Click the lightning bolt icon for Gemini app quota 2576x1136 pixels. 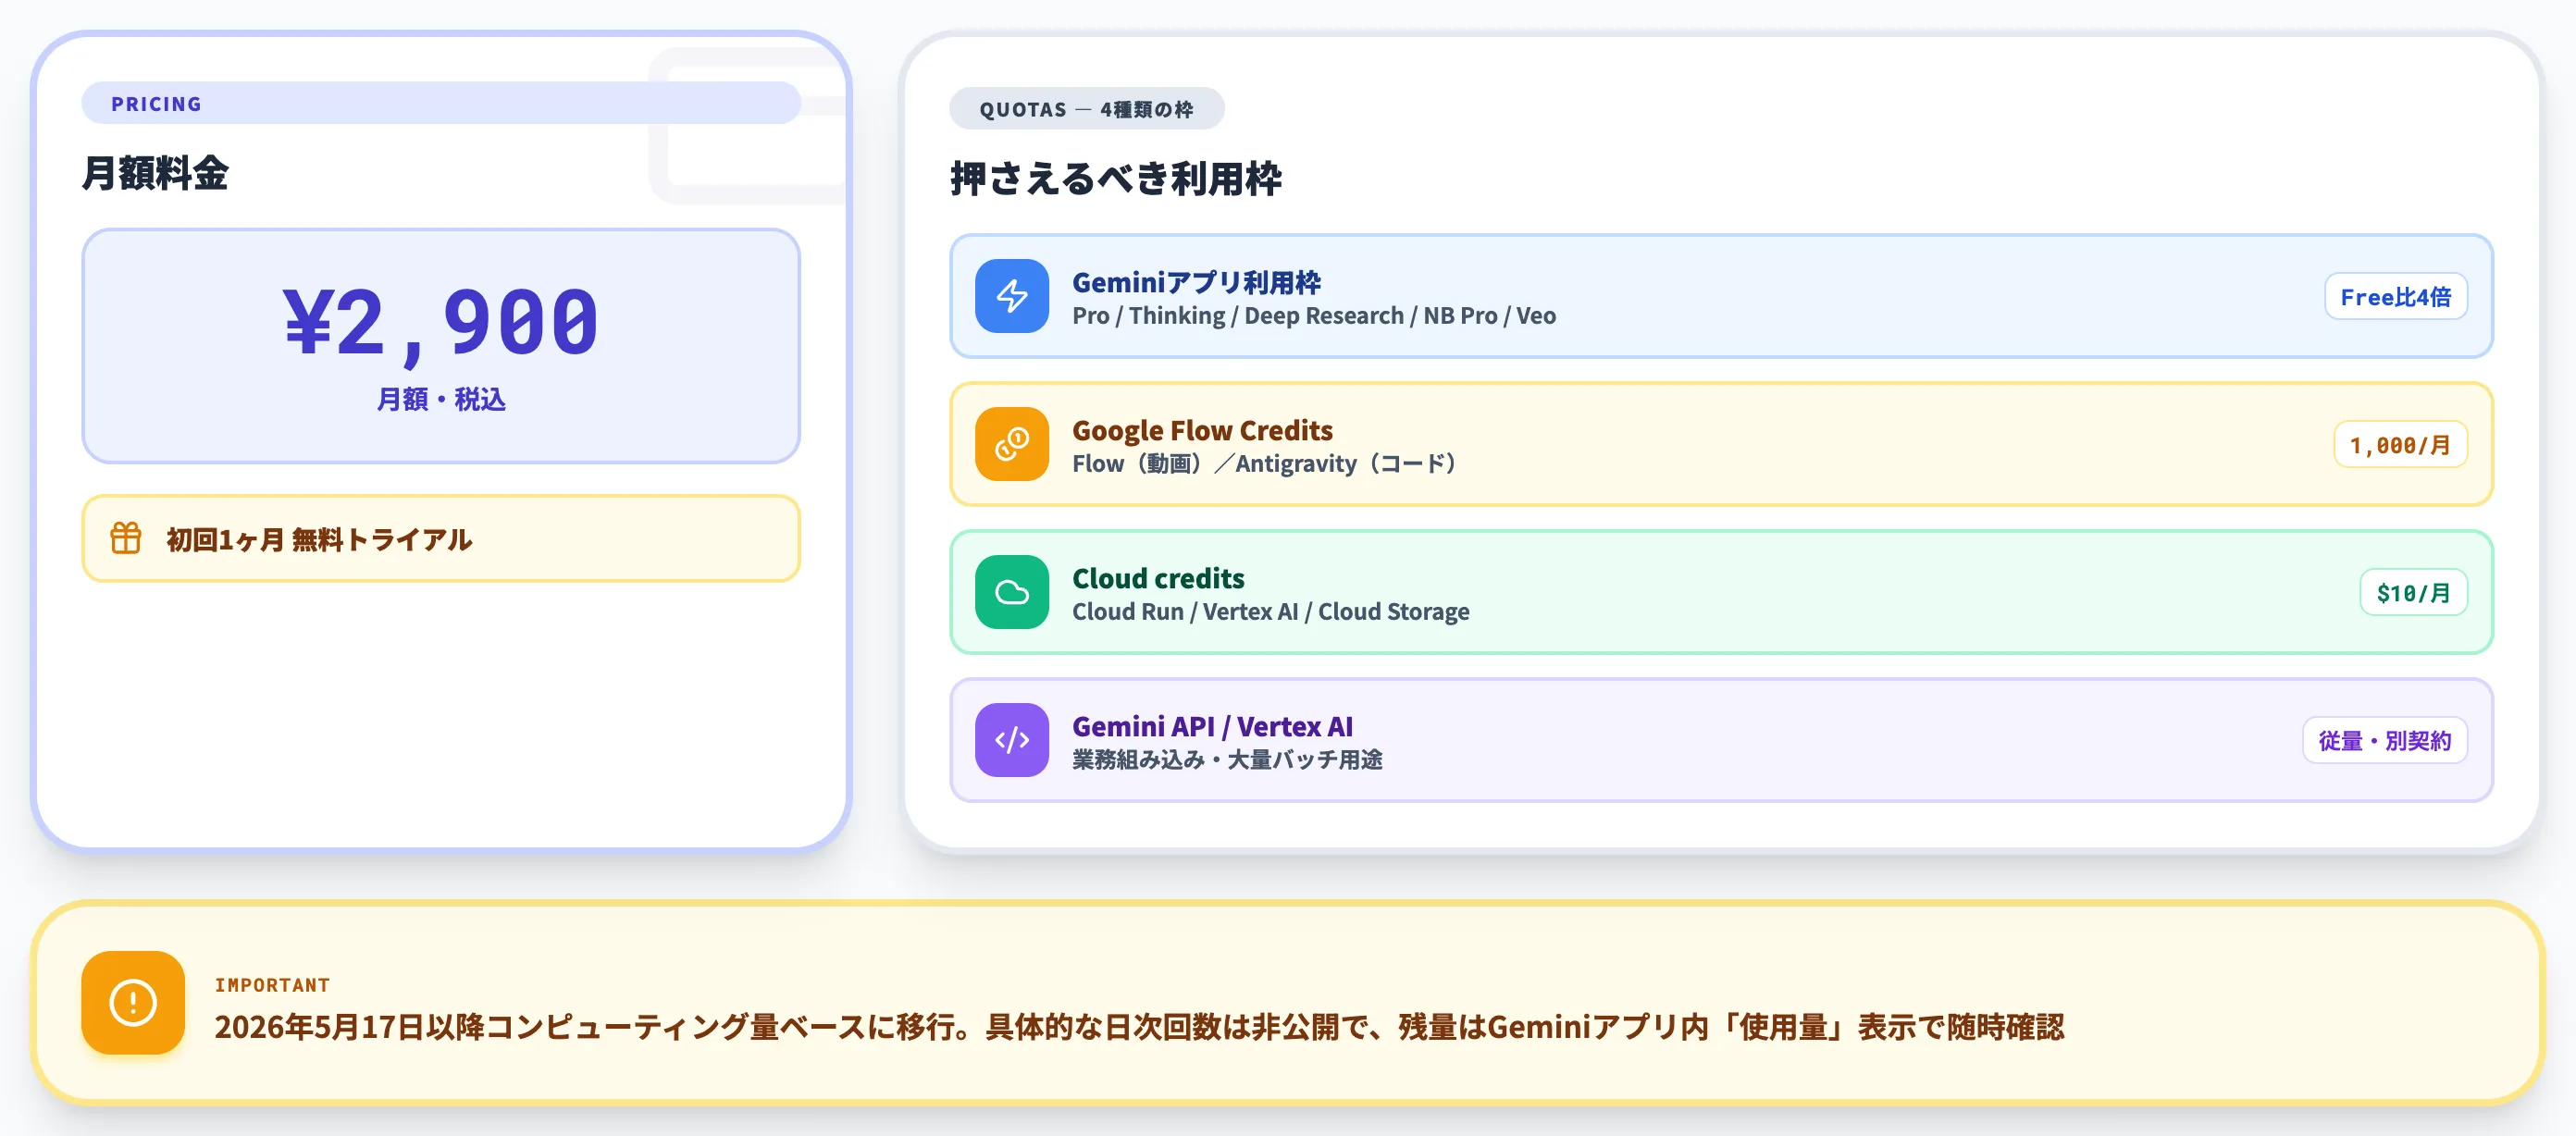click(1011, 296)
